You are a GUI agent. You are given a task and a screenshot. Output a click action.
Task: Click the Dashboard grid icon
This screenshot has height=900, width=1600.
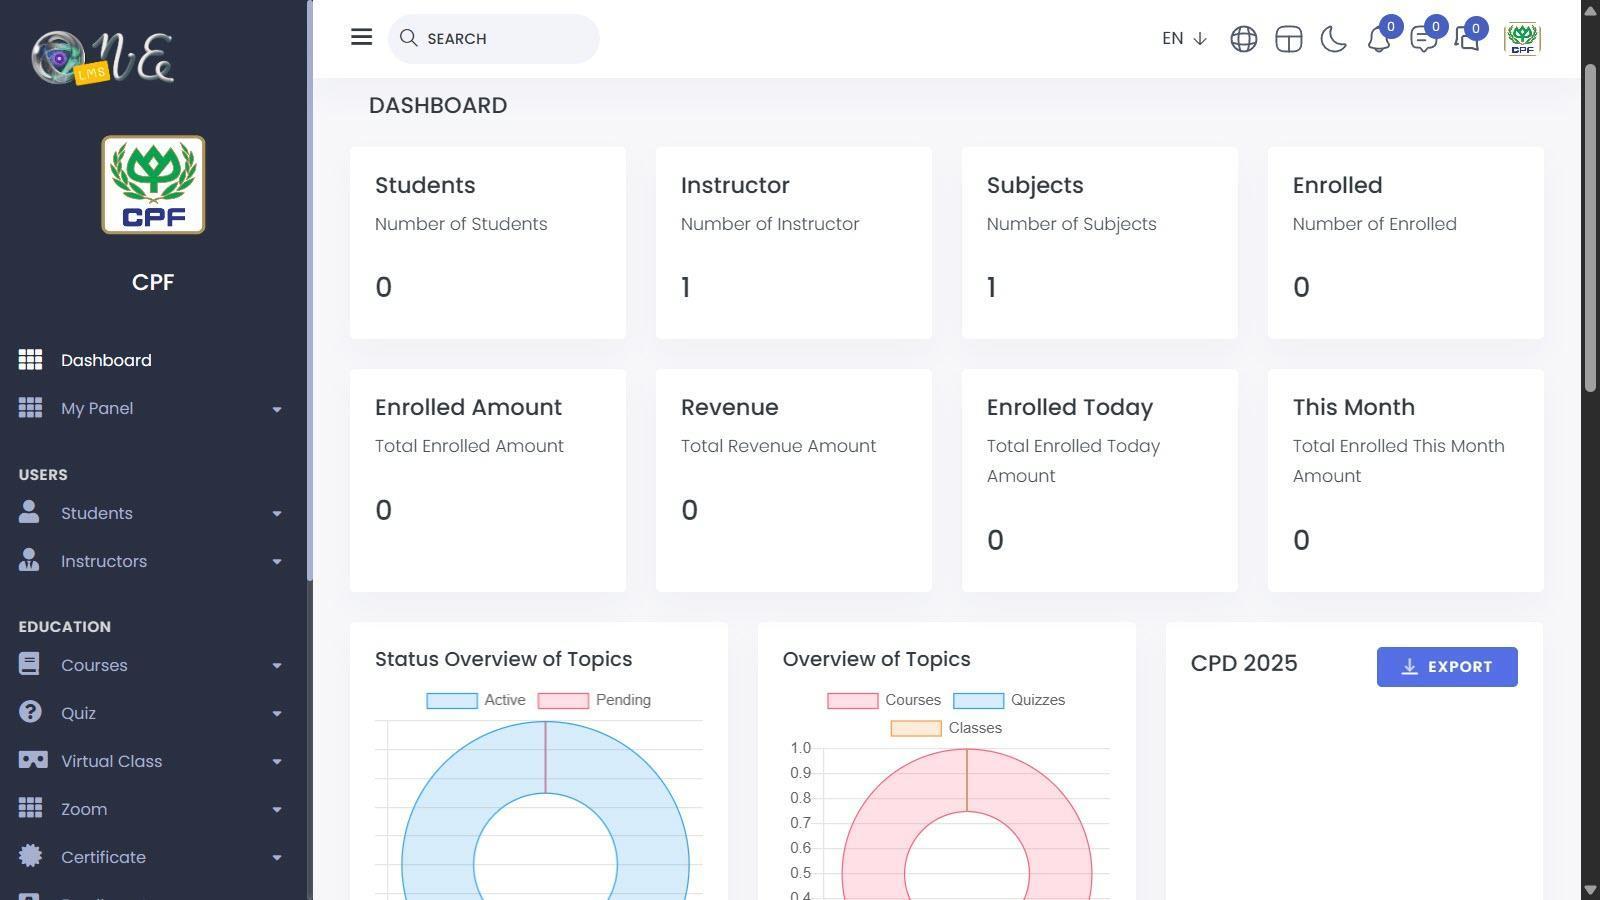point(30,360)
